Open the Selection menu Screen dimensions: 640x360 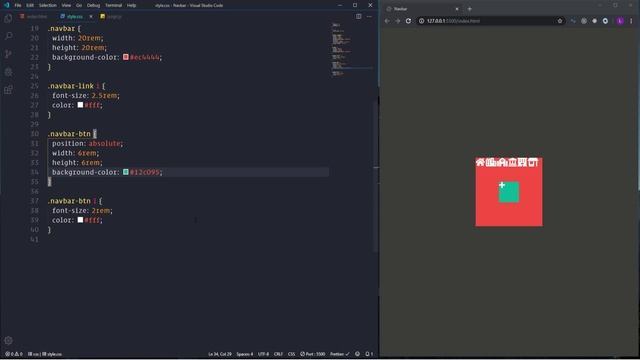tap(48, 5)
